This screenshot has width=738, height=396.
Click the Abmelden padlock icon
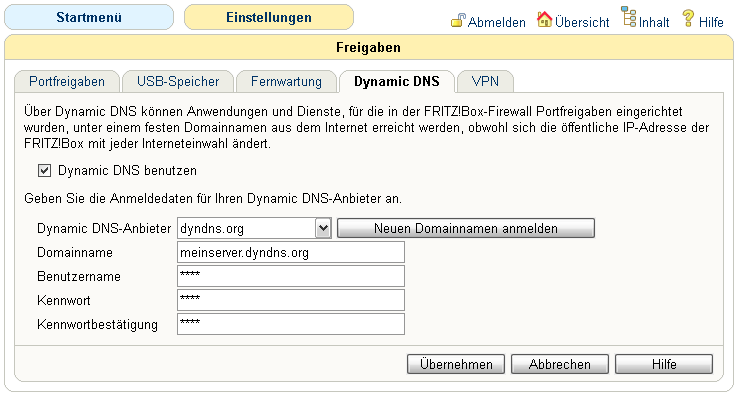[458, 20]
